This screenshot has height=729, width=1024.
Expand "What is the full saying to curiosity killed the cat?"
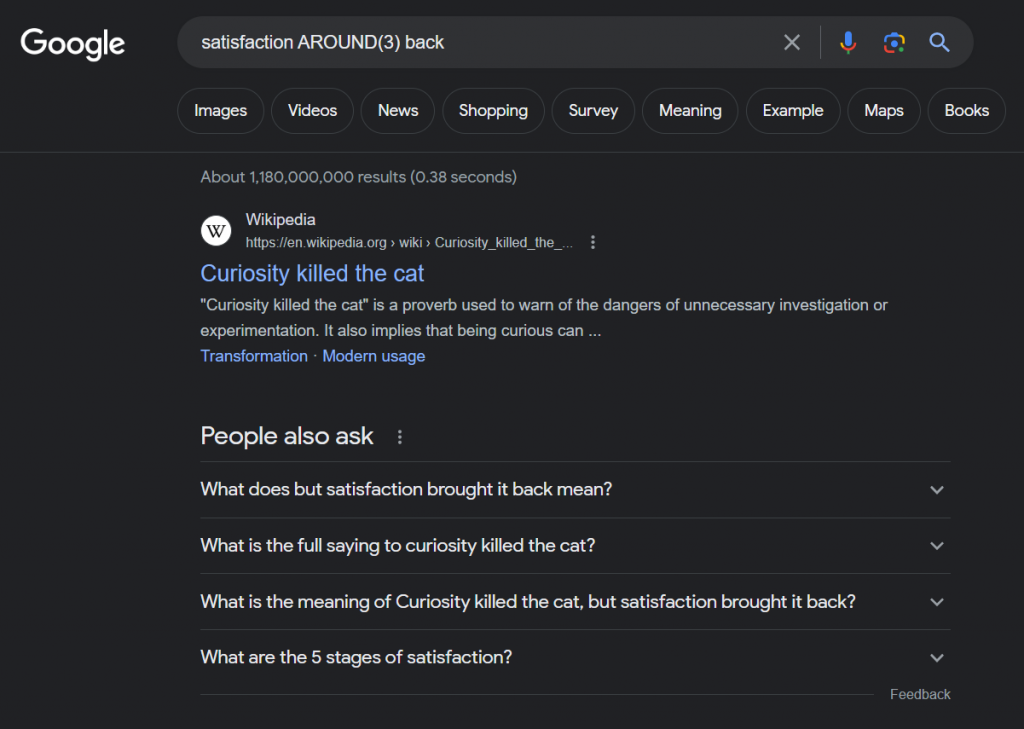[x=575, y=546]
